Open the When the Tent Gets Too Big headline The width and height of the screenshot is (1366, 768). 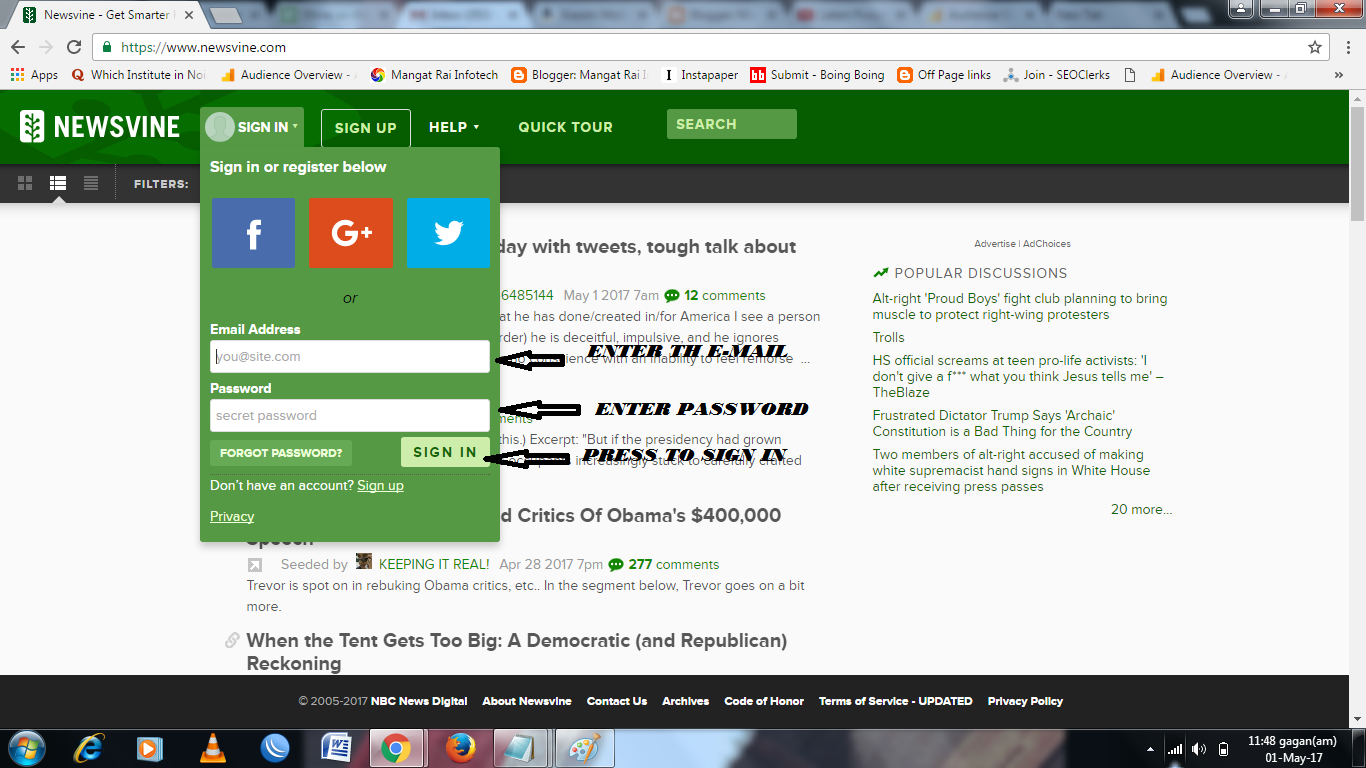516,652
